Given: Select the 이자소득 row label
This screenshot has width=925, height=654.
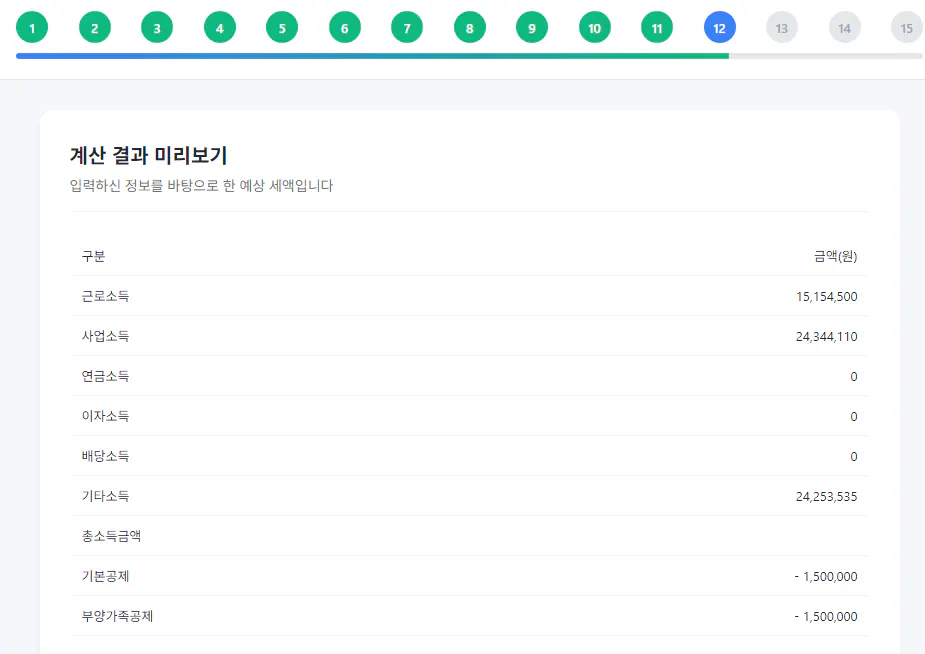Looking at the screenshot, I should coord(105,416).
